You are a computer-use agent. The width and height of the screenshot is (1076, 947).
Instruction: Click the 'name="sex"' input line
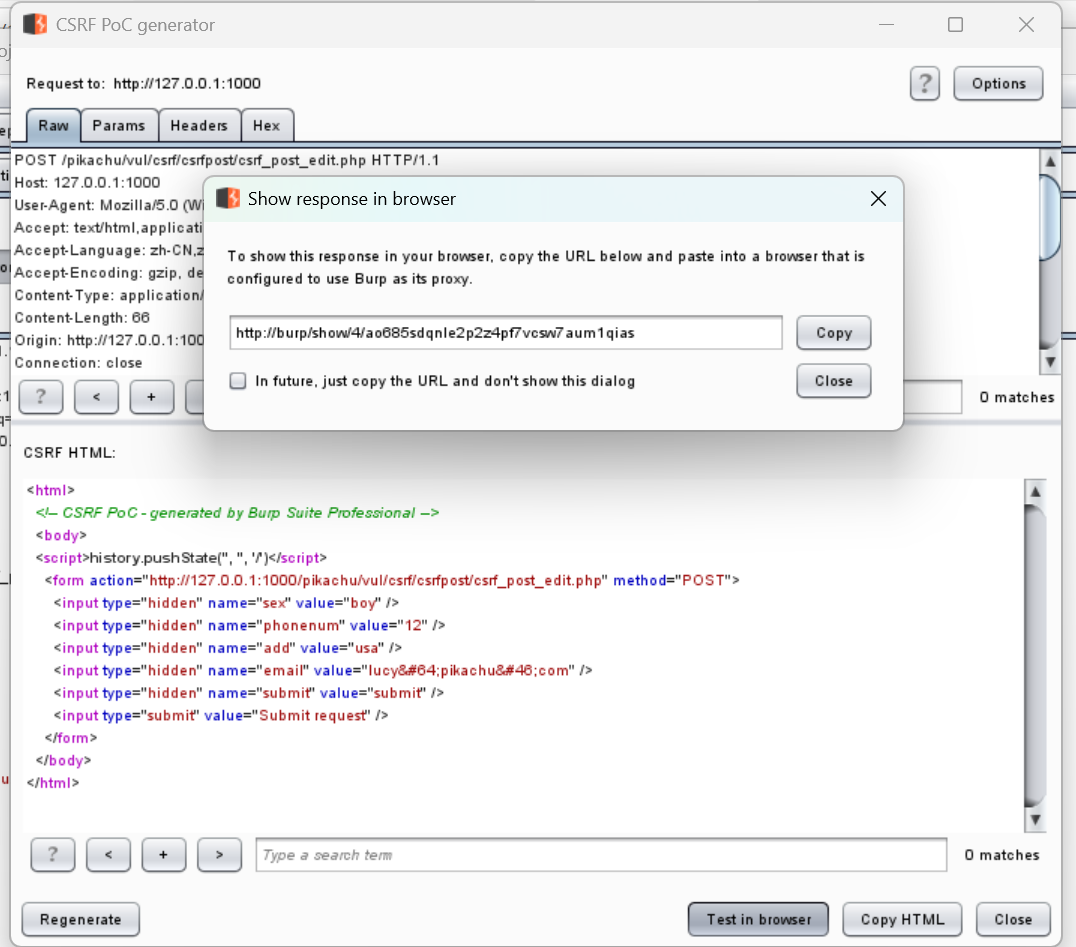tap(226, 603)
